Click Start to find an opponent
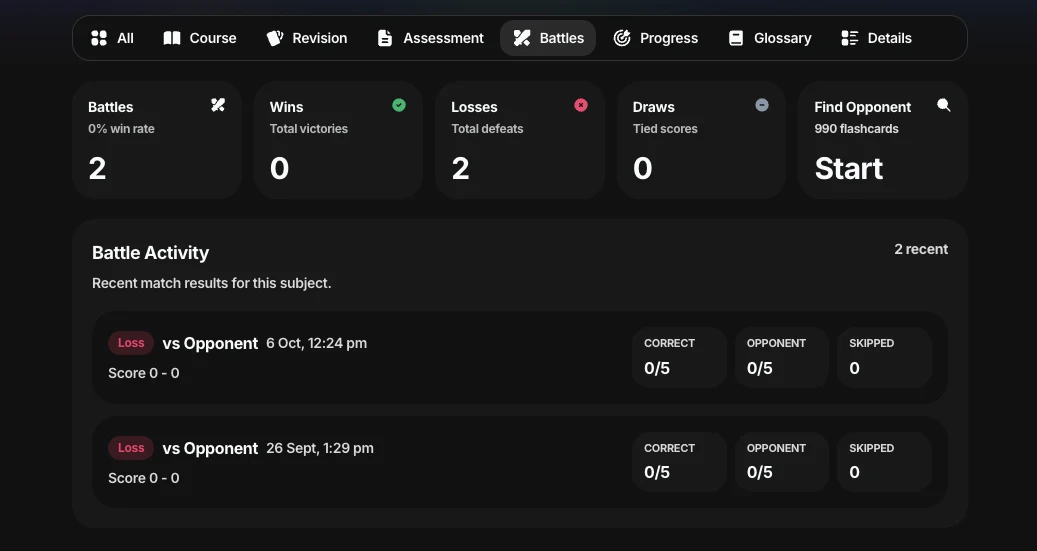 (x=849, y=169)
